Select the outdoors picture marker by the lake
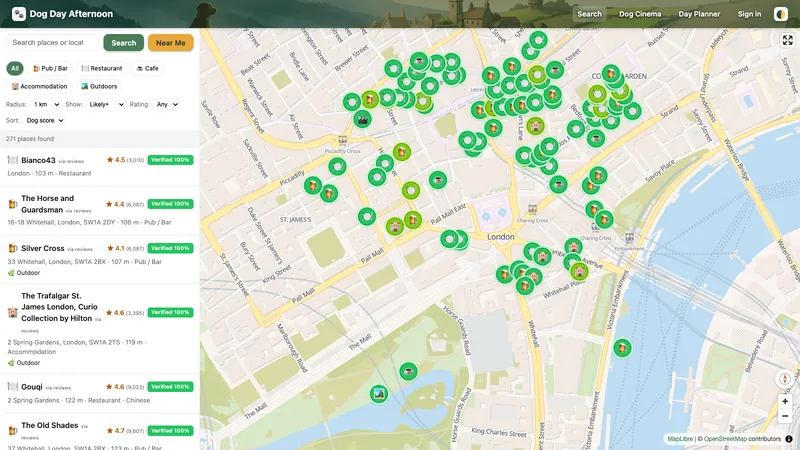The width and height of the screenshot is (800, 450). (379, 394)
